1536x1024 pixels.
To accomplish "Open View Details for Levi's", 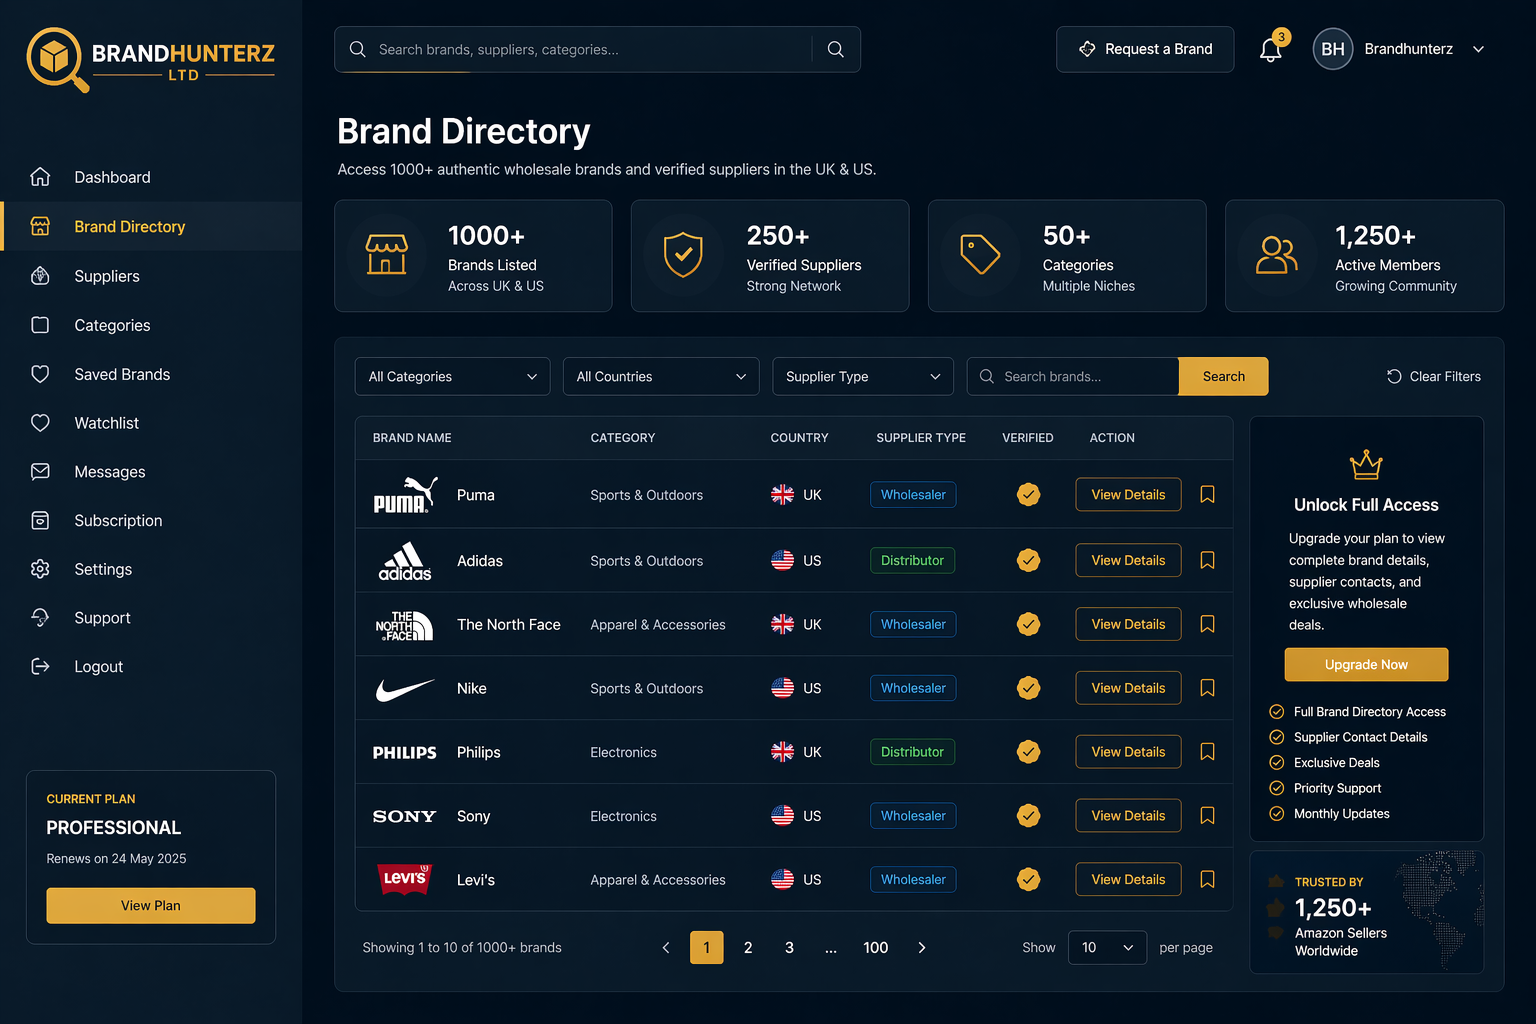I will pyautogui.click(x=1128, y=879).
